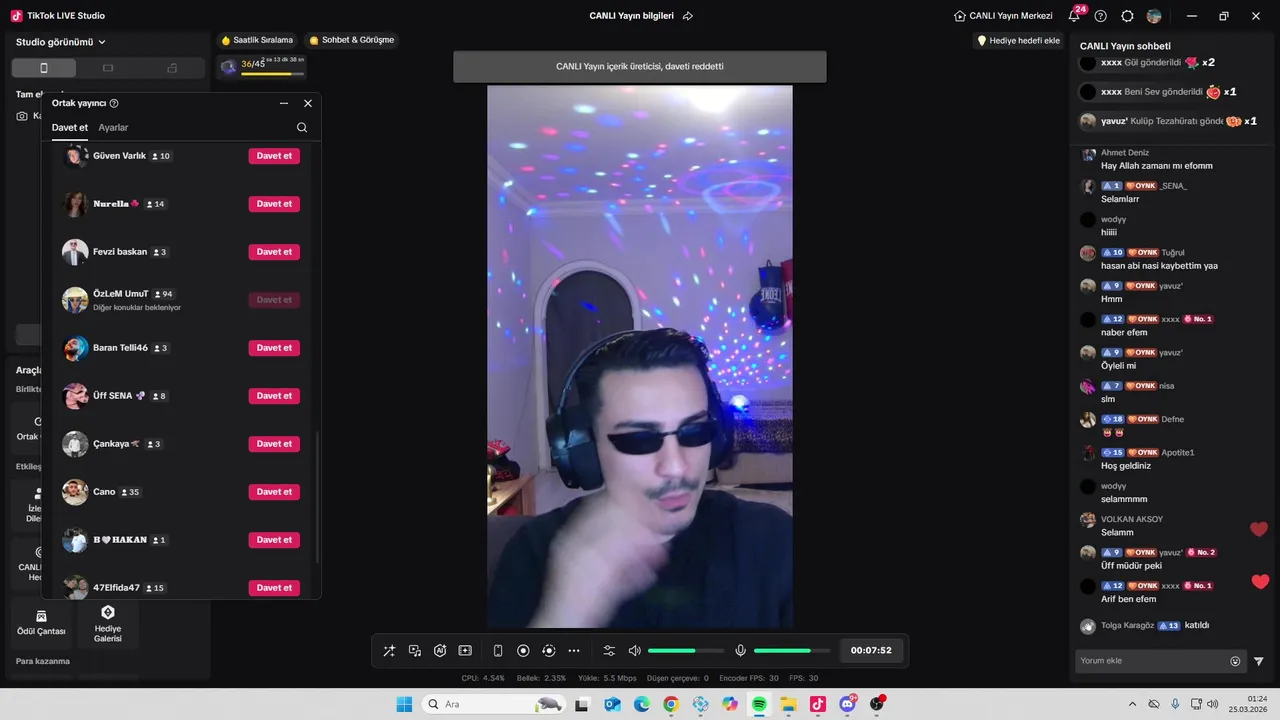Screen dimensions: 1280x720
Task: Open the help question mark icon in title bar
Action: tap(1101, 16)
